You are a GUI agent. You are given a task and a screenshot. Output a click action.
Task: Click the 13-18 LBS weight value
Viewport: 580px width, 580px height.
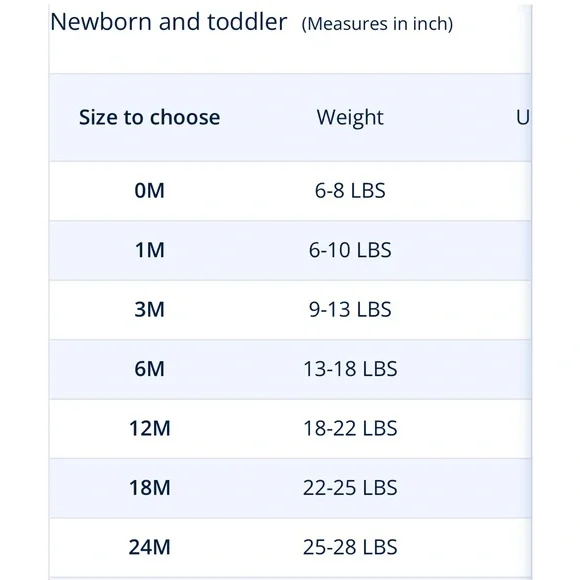pos(350,369)
